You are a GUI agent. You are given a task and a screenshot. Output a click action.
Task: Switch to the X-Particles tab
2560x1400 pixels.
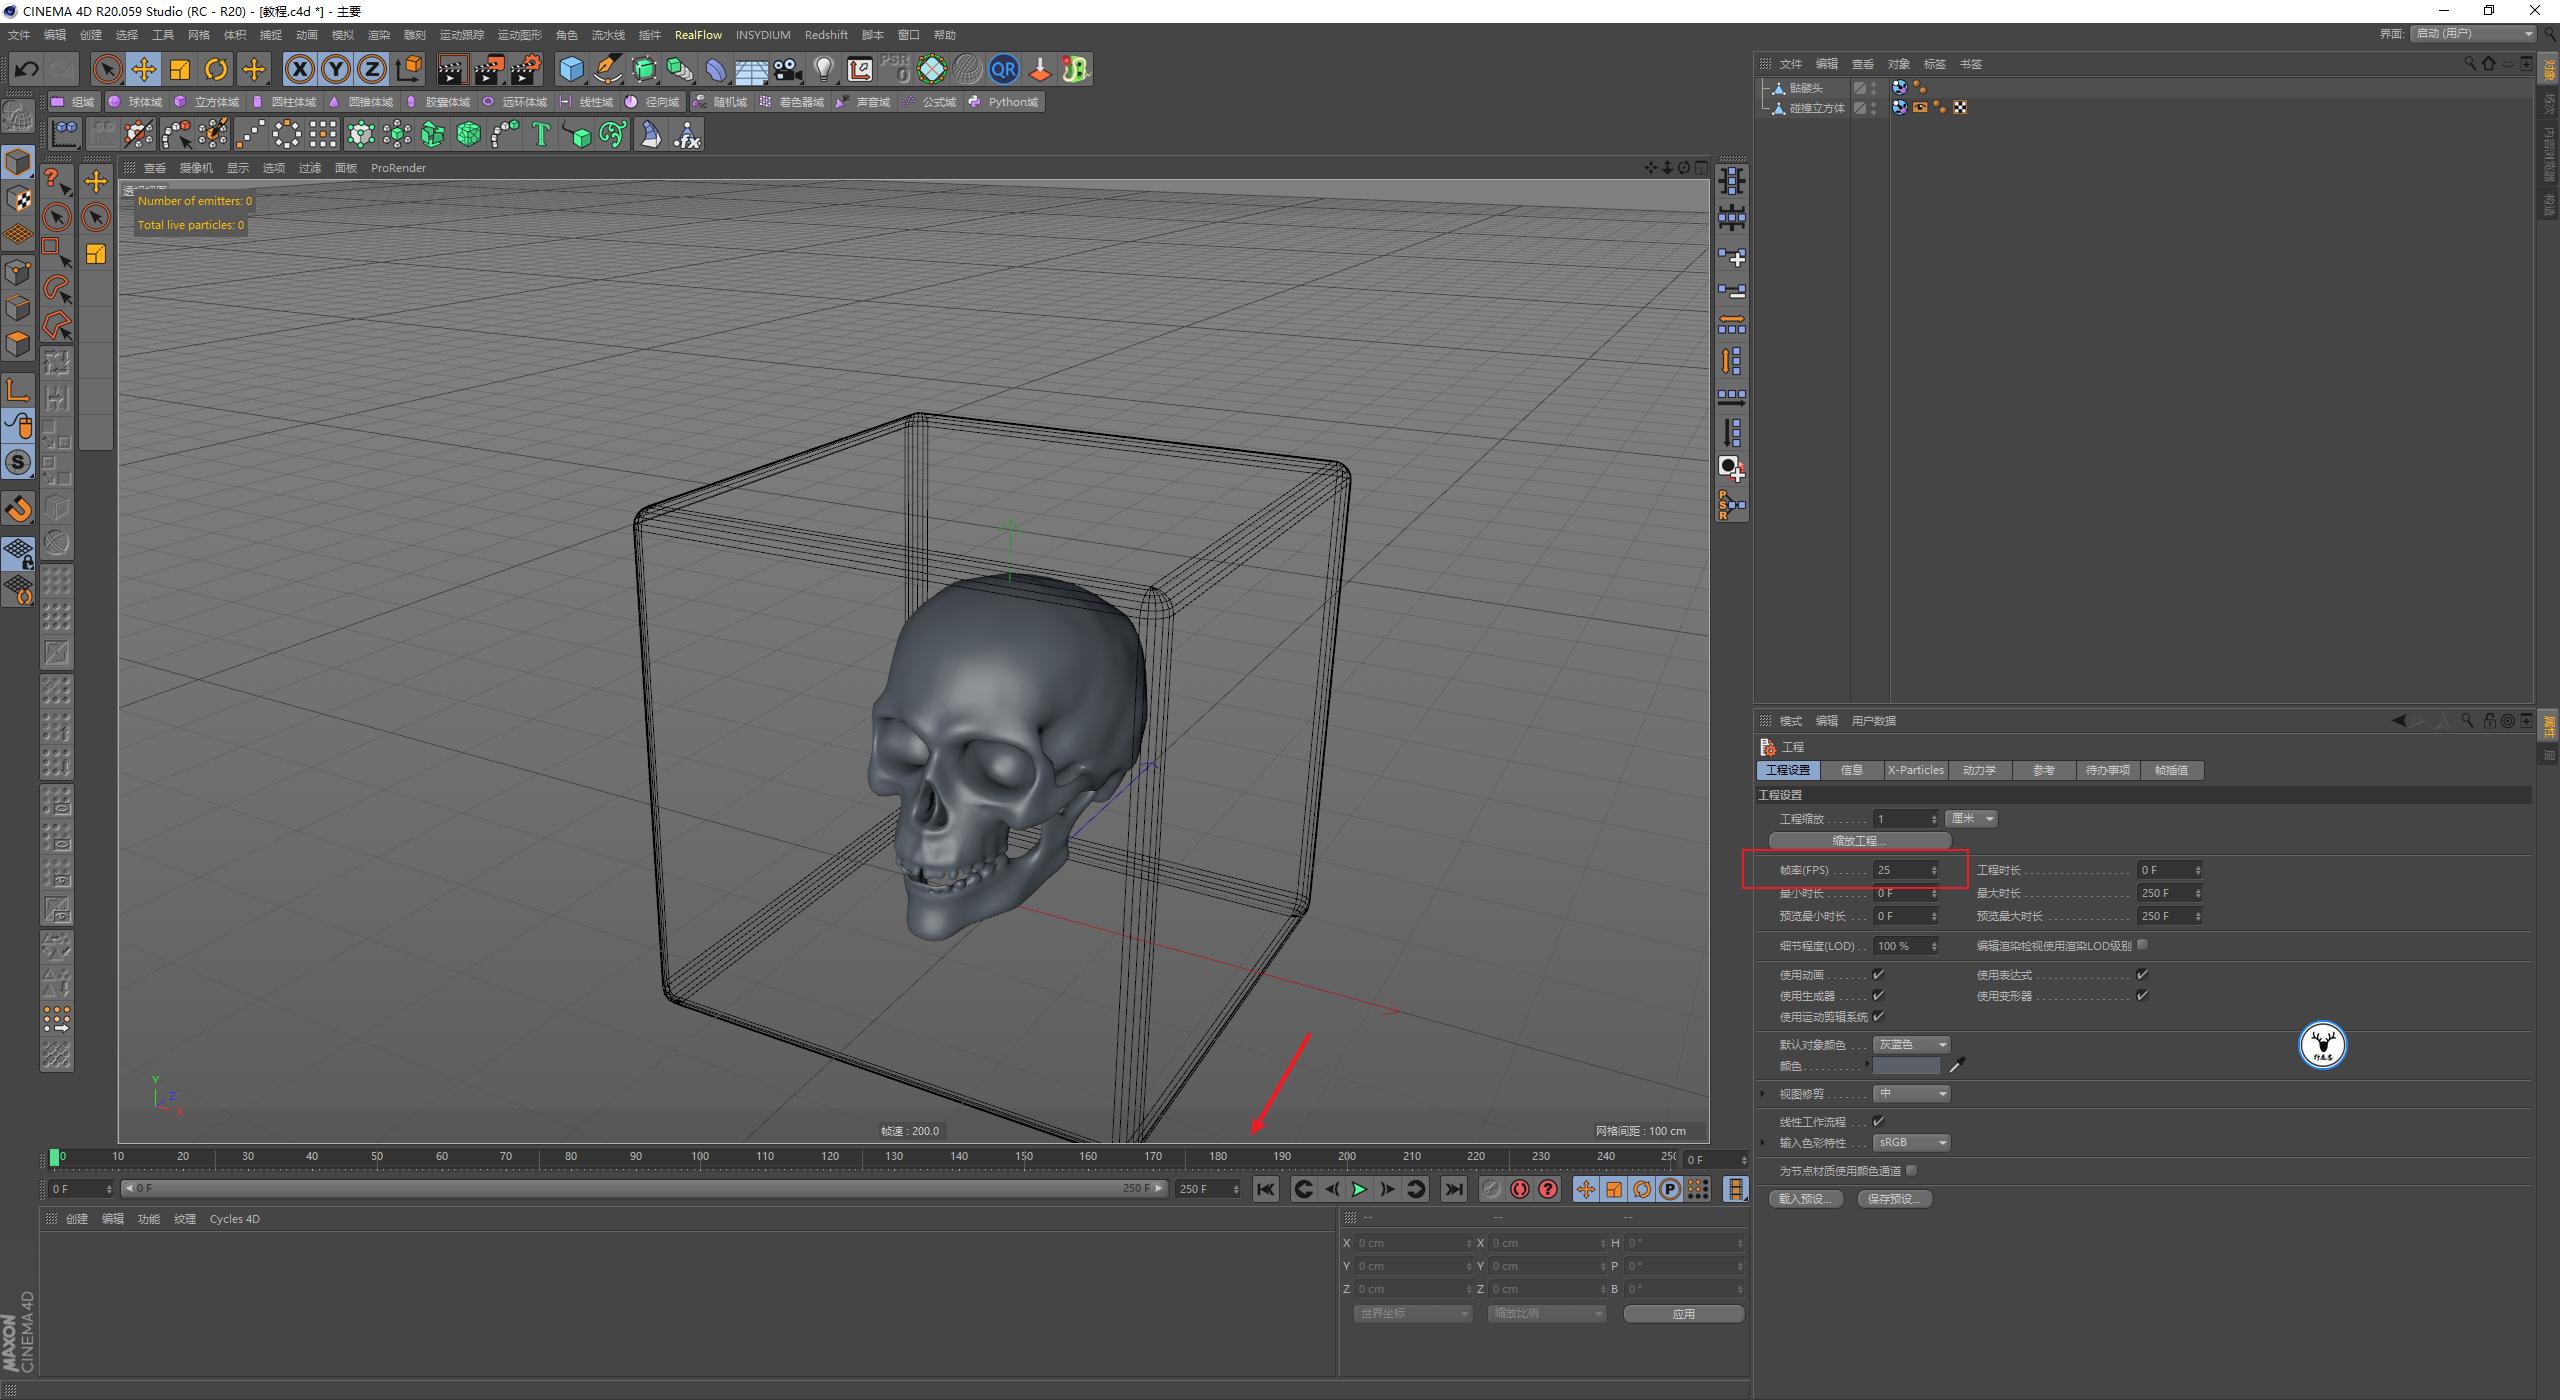(1916, 770)
